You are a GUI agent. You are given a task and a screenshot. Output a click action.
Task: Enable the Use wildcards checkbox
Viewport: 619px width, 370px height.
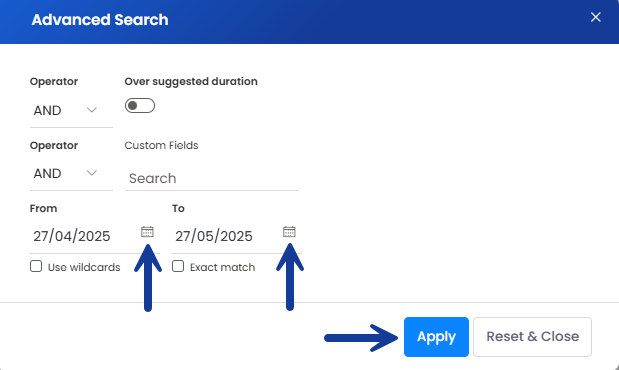[36, 267]
